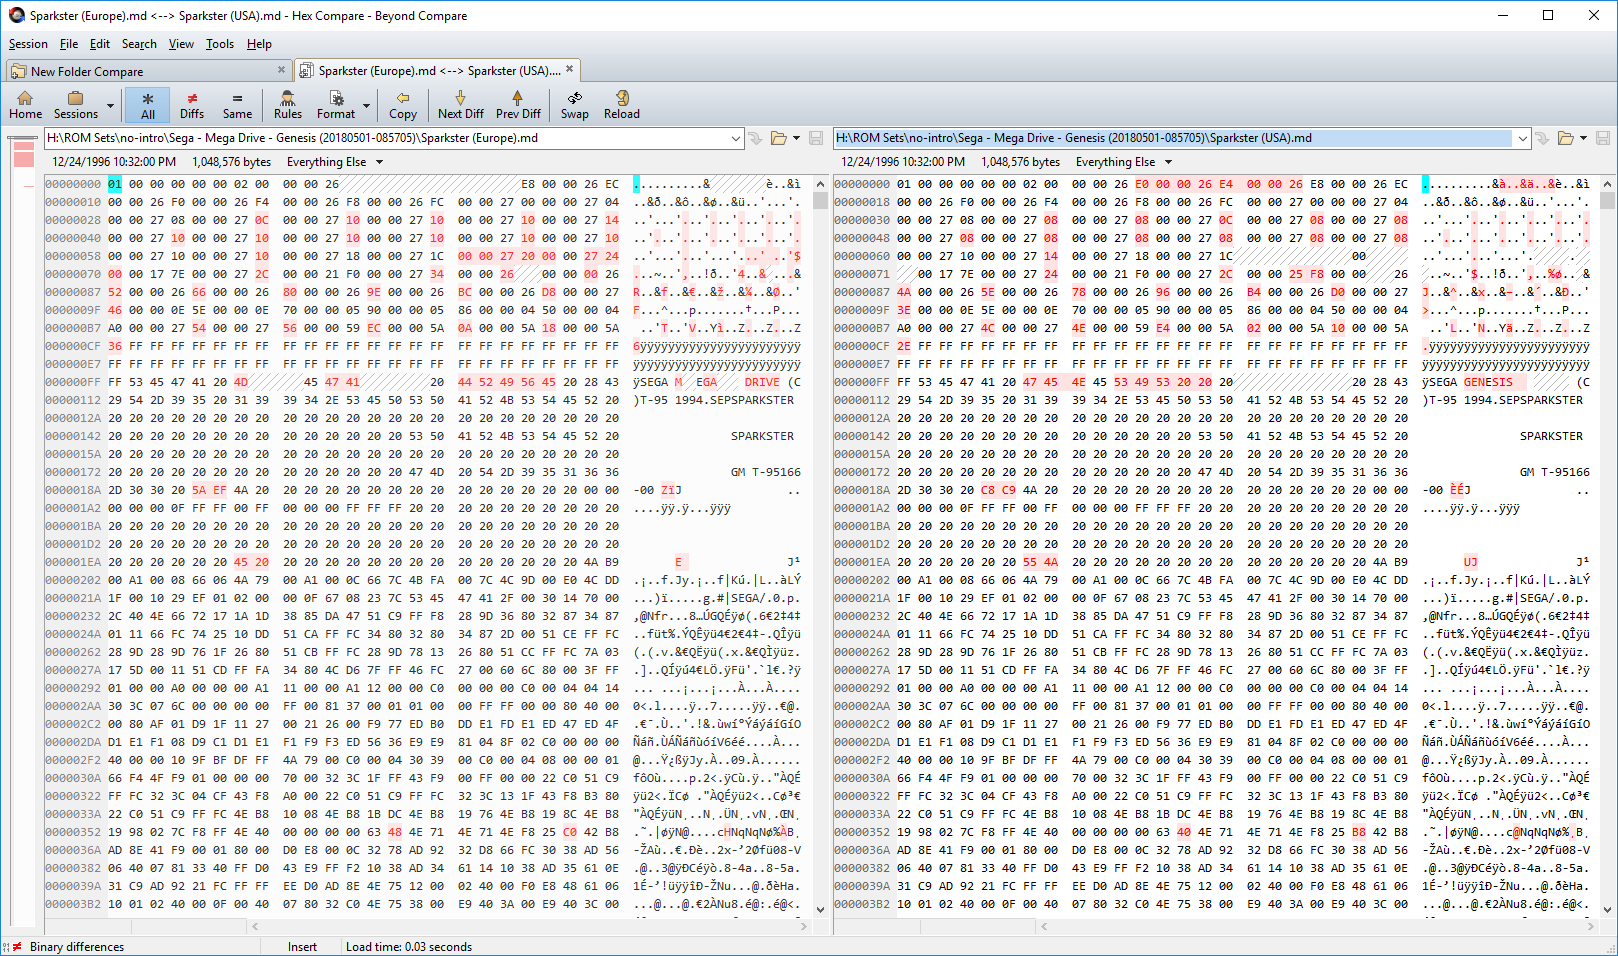Open the Search menu

pos(139,44)
